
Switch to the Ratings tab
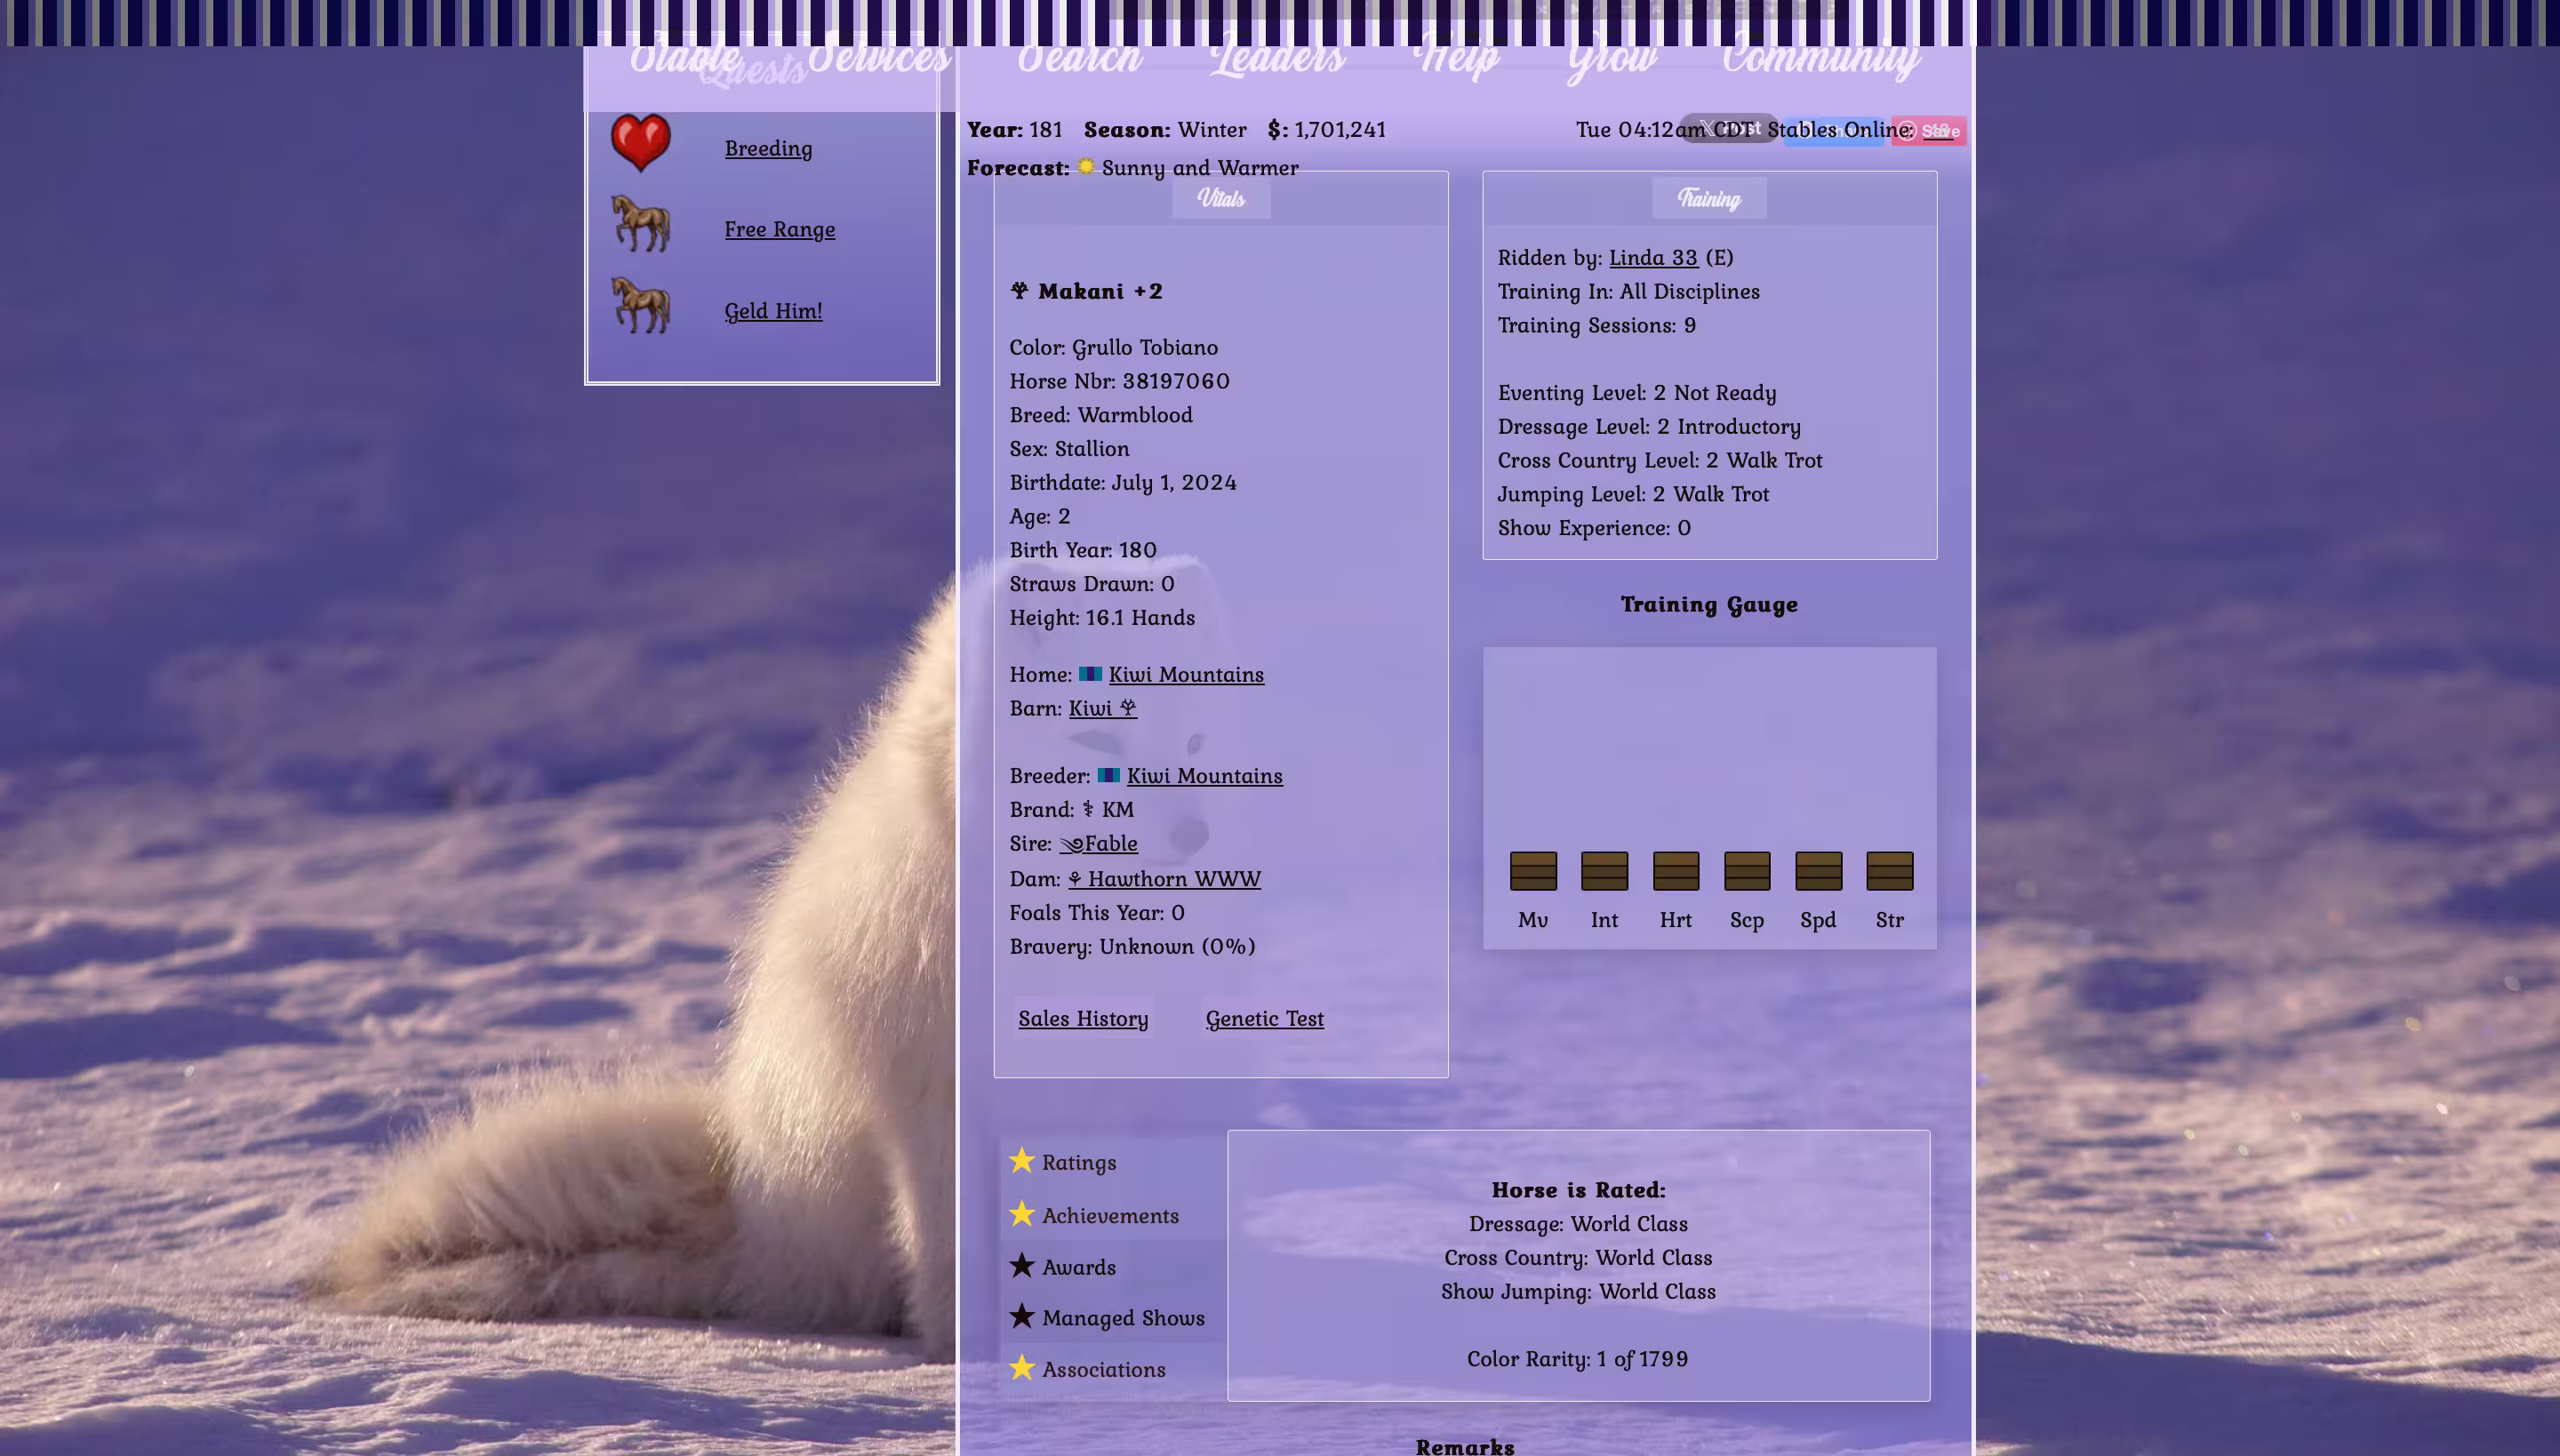[1079, 1162]
